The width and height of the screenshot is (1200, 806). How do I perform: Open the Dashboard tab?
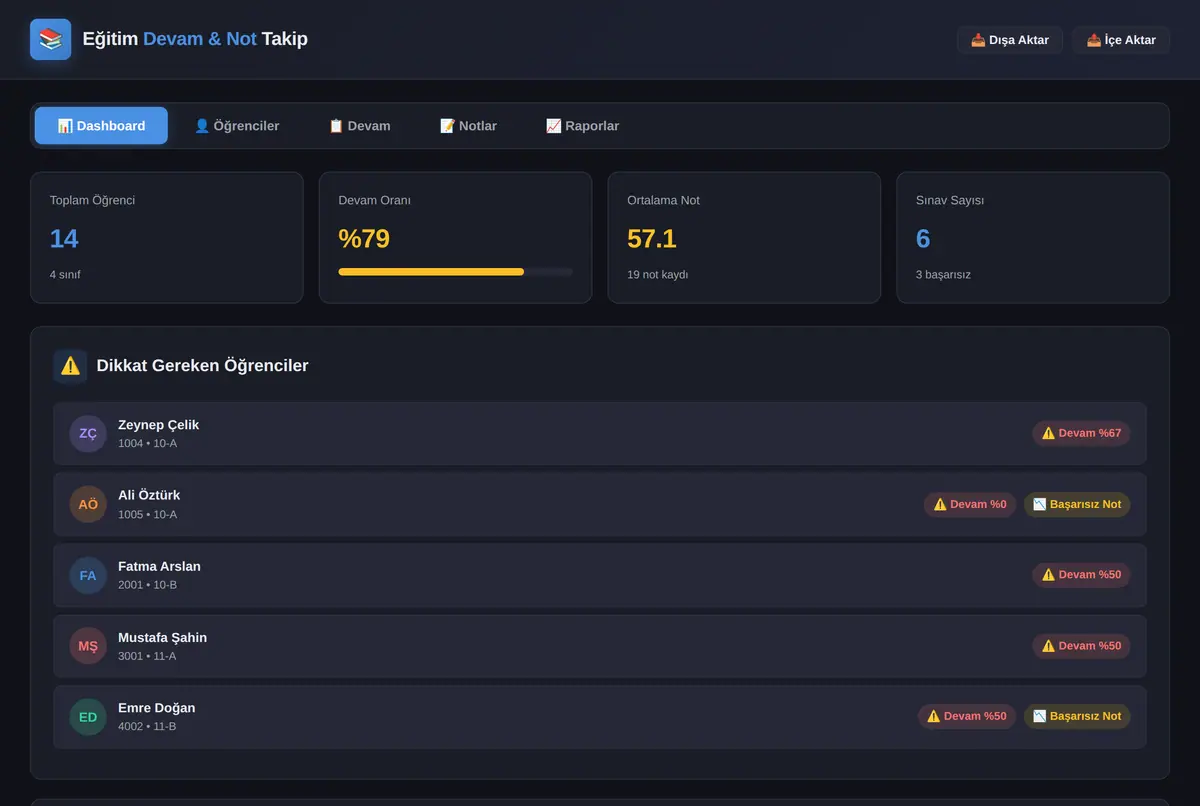(101, 126)
